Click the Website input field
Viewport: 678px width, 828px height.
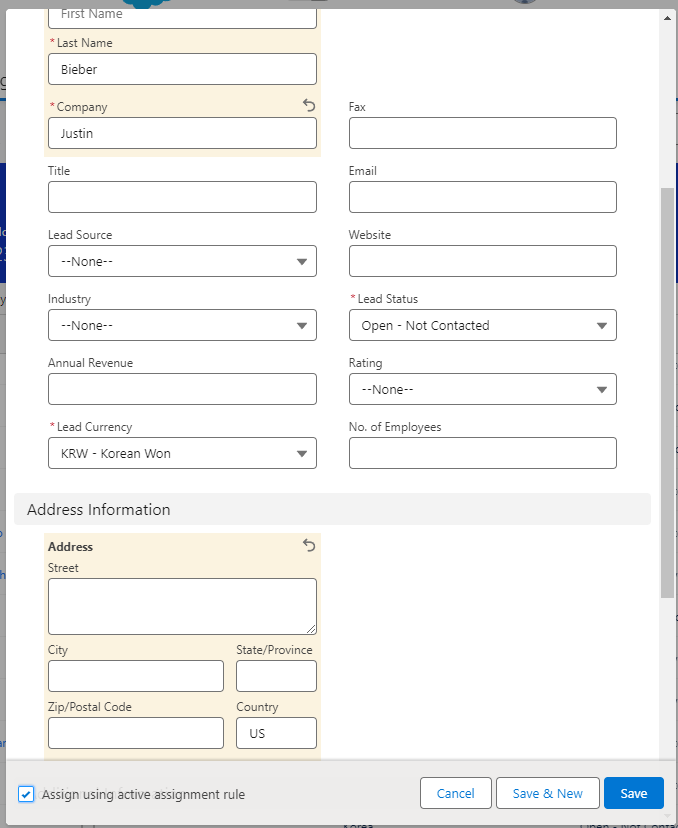coord(482,261)
